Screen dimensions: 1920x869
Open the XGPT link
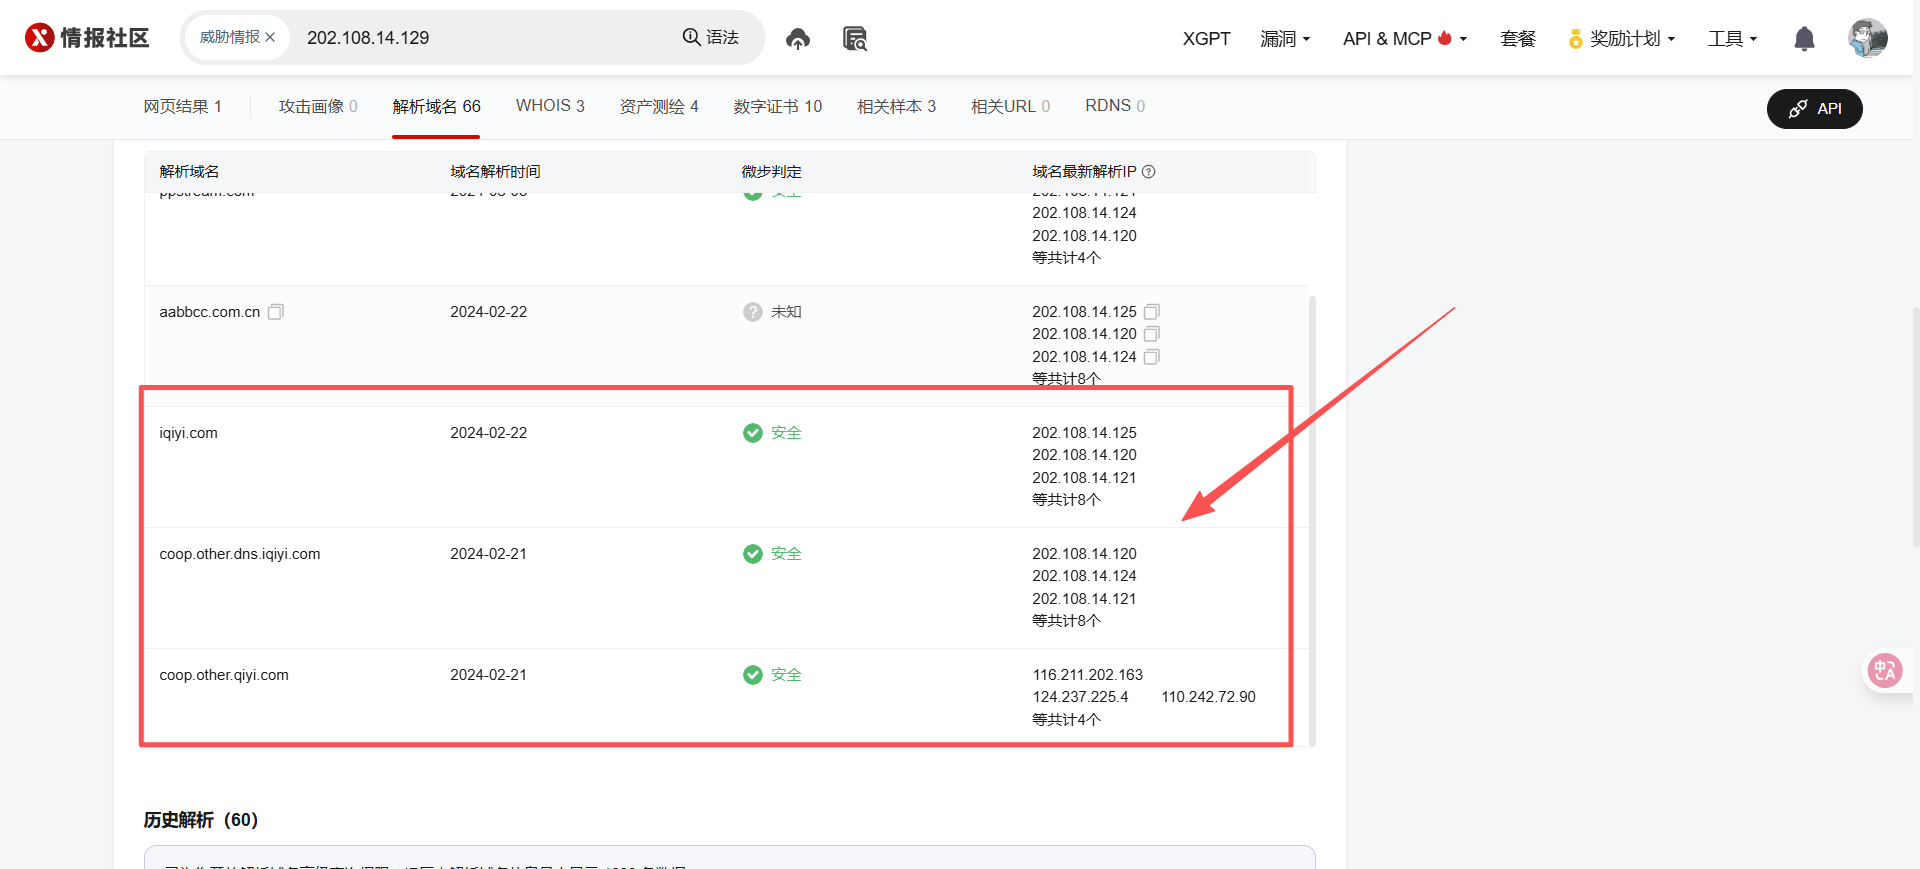point(1206,38)
